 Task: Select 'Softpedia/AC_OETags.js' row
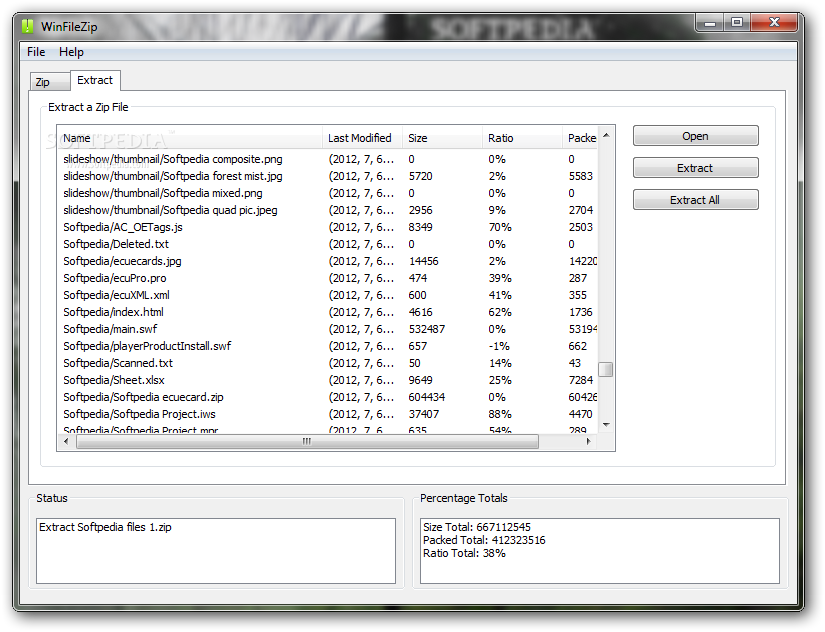[x=327, y=227]
